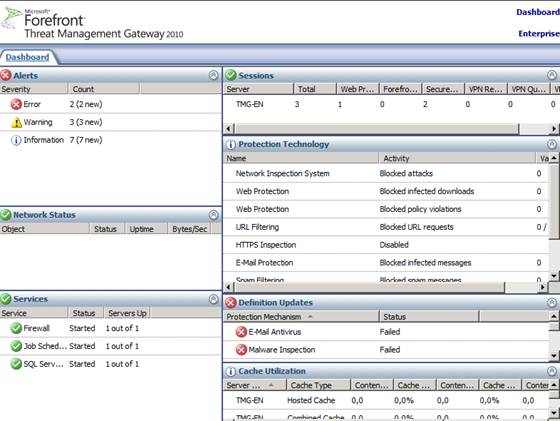560x421 pixels.
Task: Click the Blocked policy violations activity
Action: [x=420, y=209]
